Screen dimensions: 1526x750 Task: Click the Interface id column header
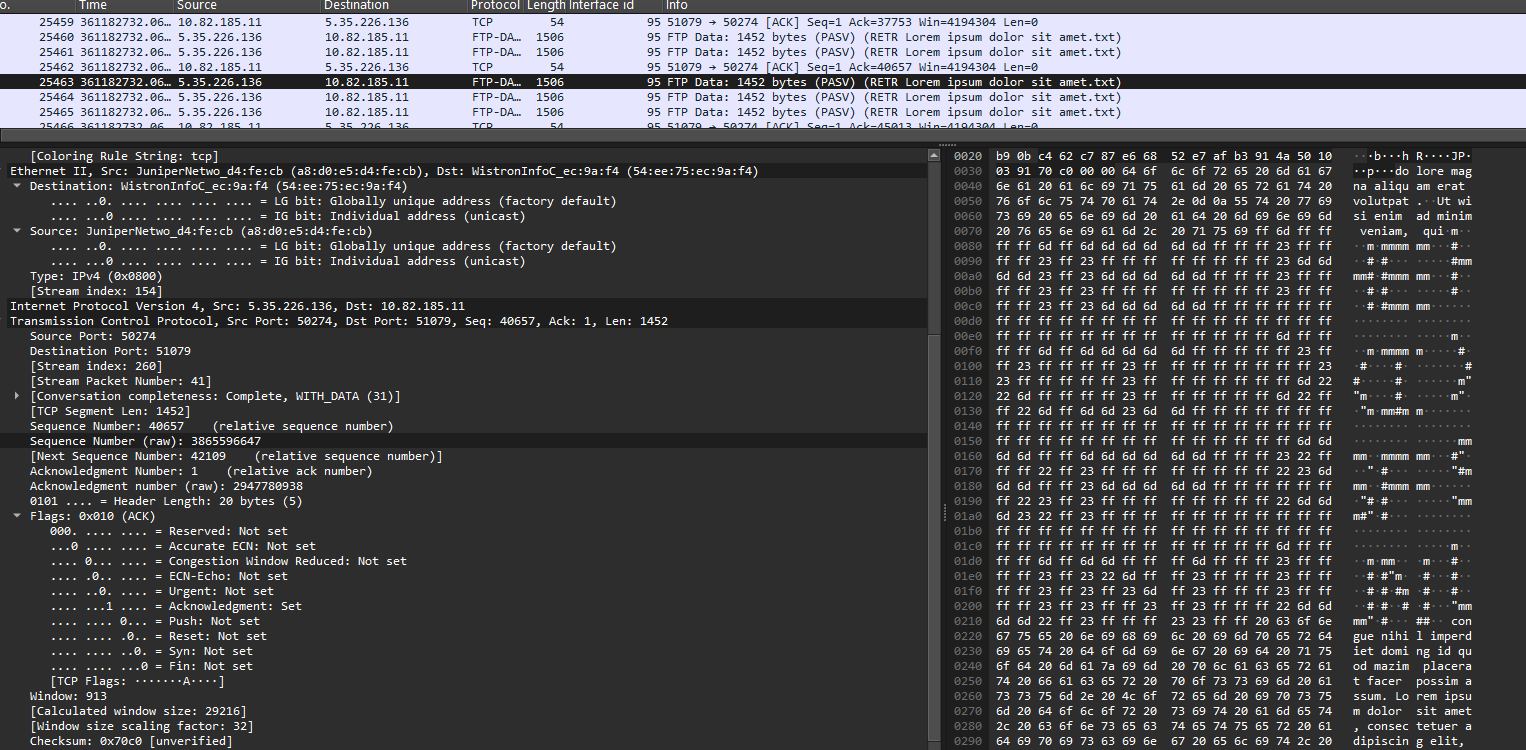(x=615, y=6)
